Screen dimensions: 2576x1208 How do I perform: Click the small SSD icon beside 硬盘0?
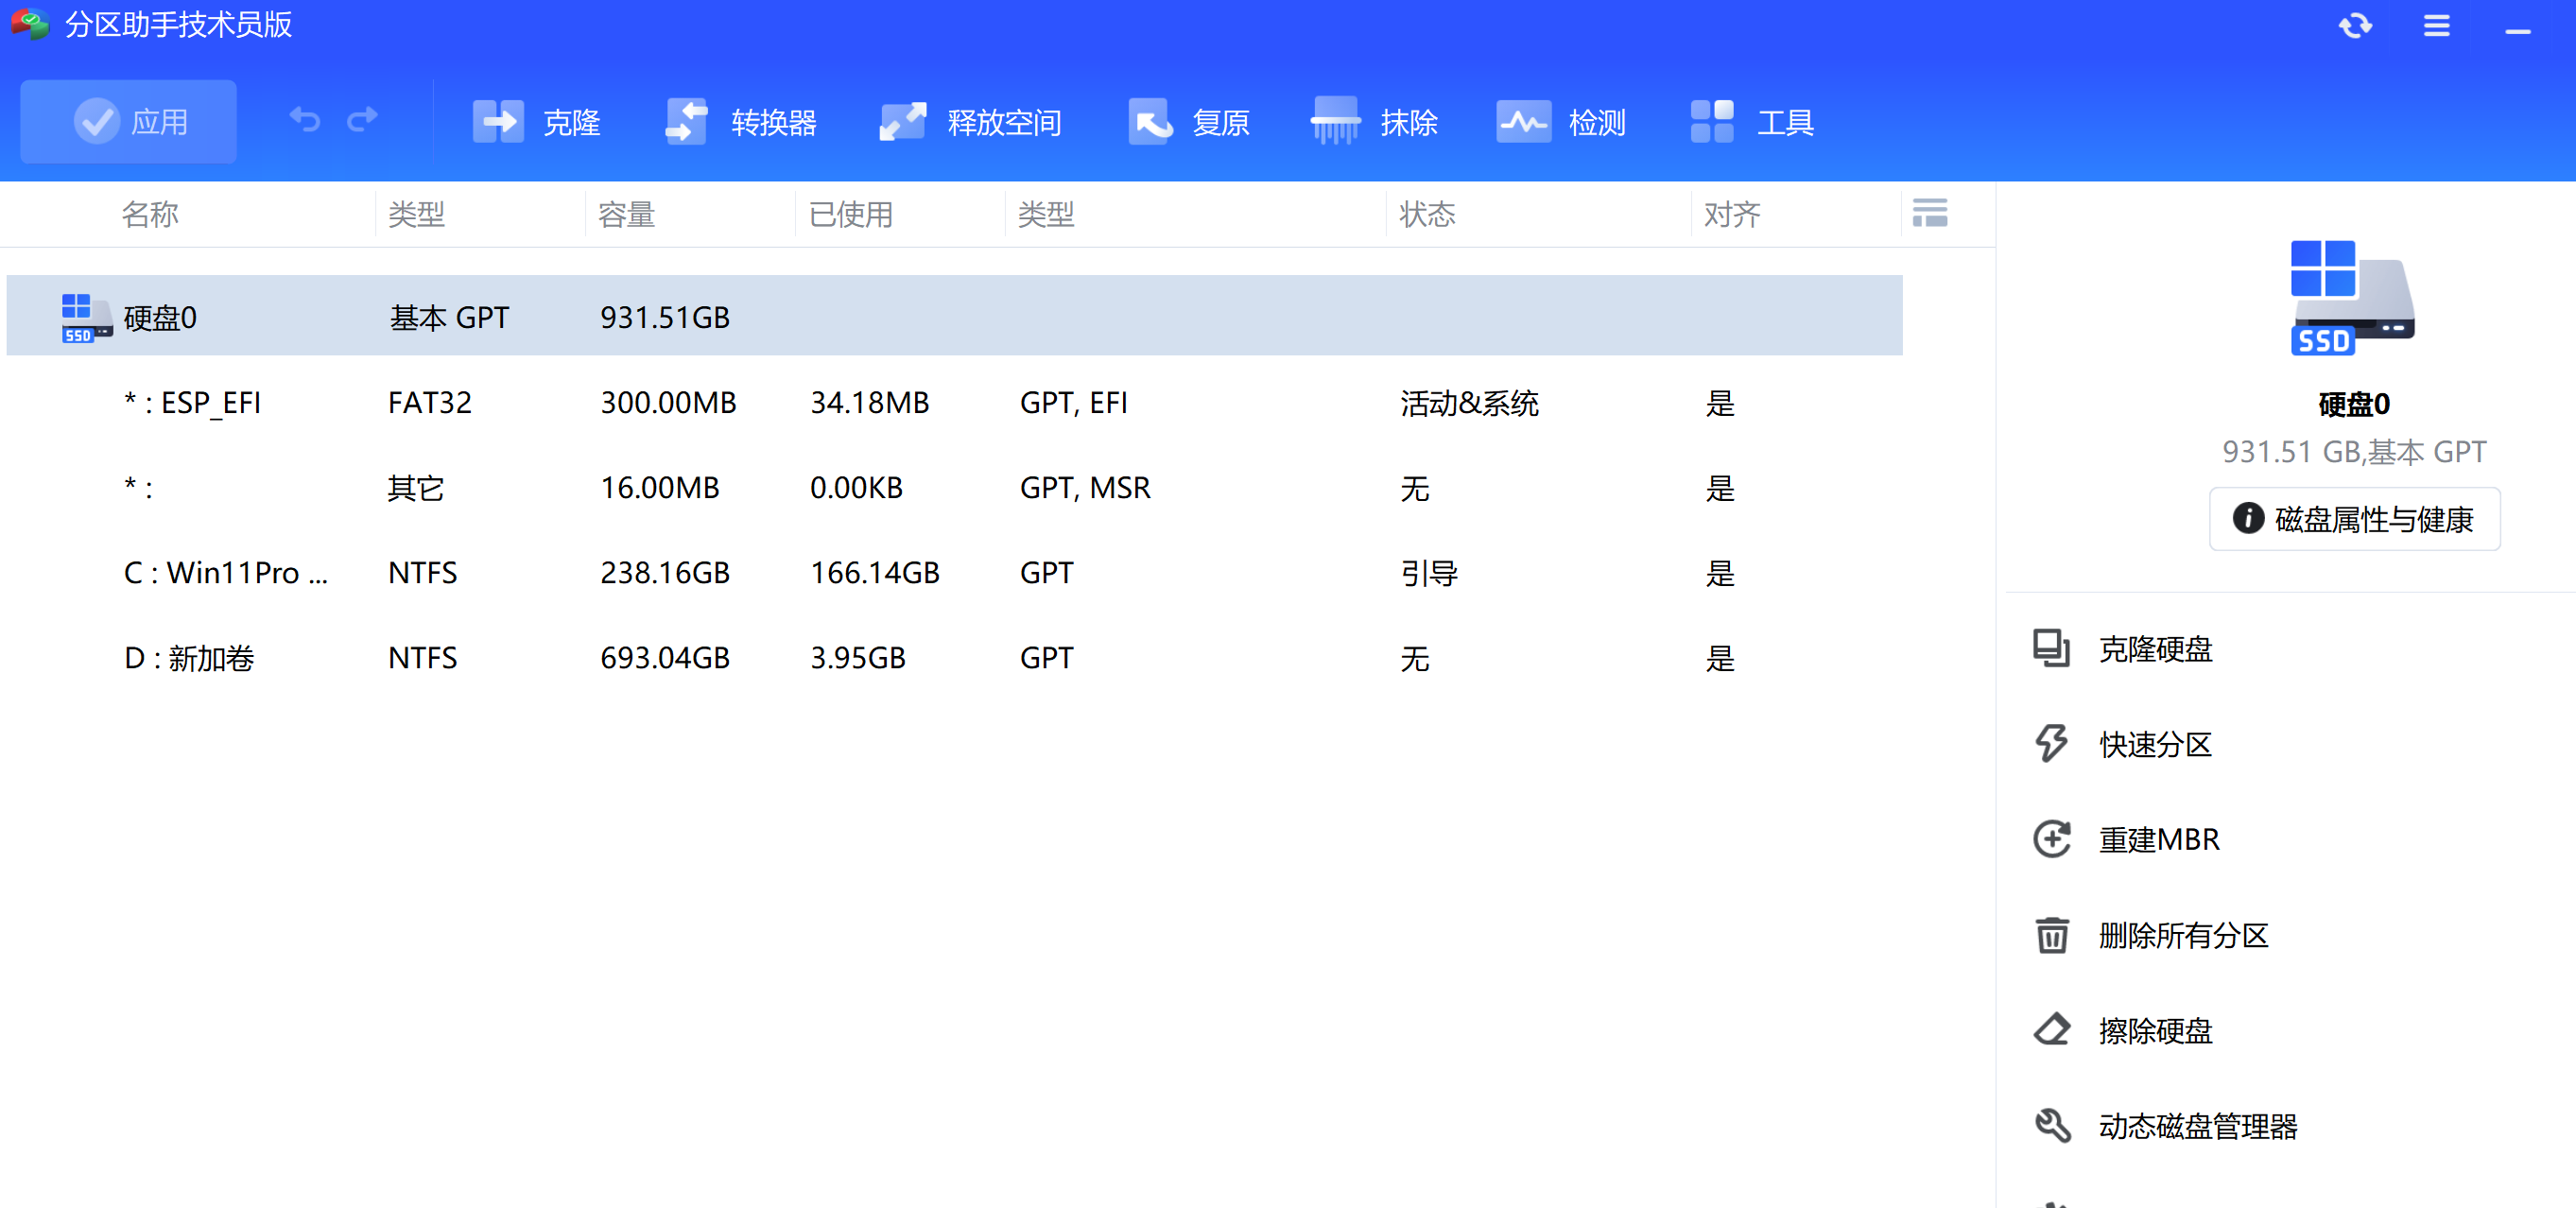[x=86, y=318]
